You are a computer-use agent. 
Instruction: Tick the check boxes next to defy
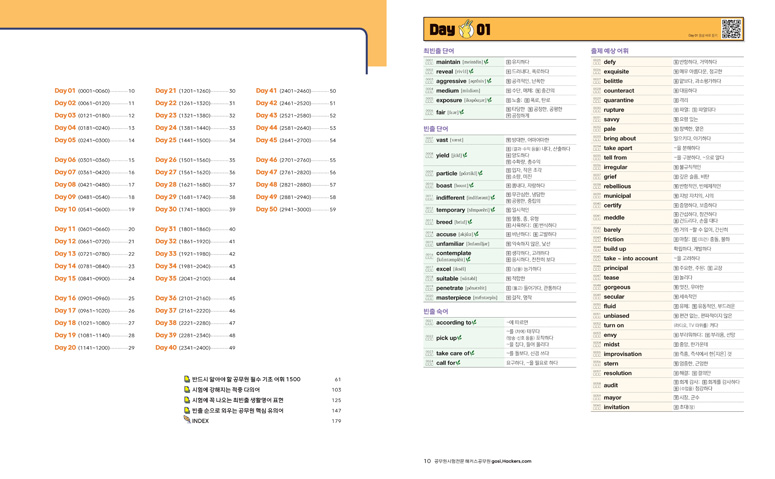[x=597, y=62]
